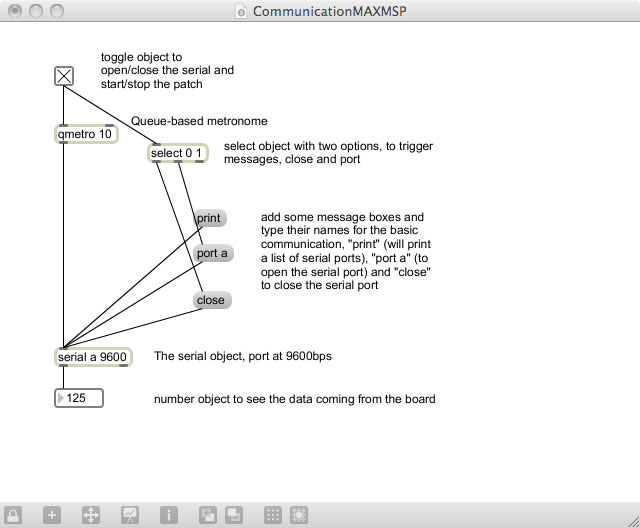
Task: Click the document icon in title bar
Action: pyautogui.click(x=239, y=12)
